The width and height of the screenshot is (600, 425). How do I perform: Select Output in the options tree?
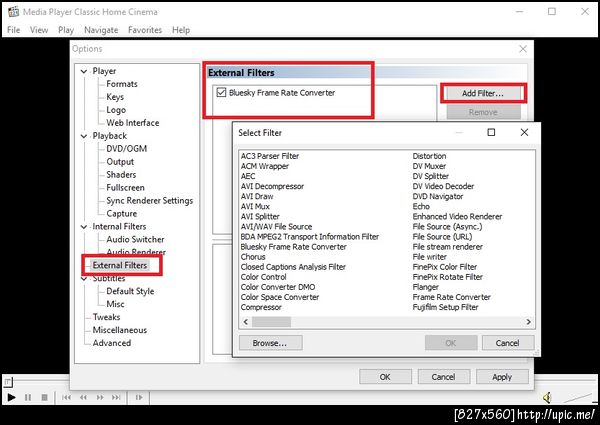(120, 162)
